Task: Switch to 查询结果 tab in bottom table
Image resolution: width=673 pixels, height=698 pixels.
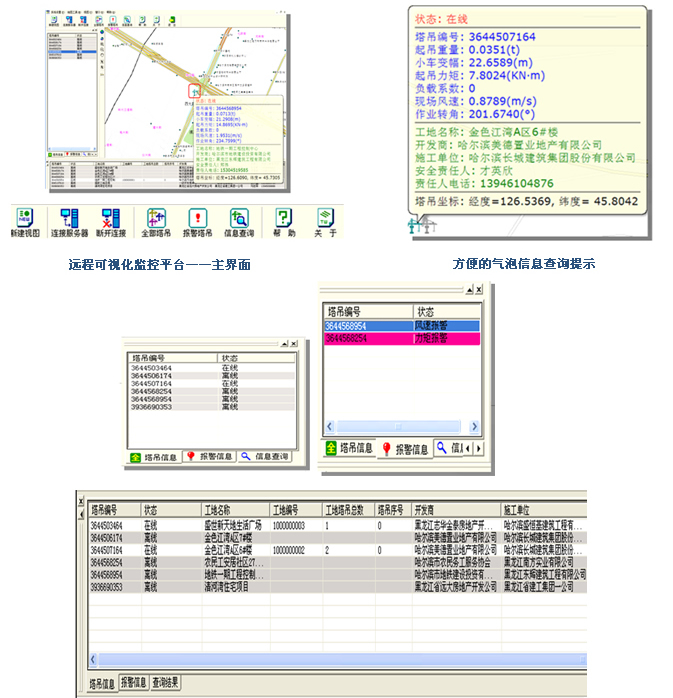Action: pos(165,682)
